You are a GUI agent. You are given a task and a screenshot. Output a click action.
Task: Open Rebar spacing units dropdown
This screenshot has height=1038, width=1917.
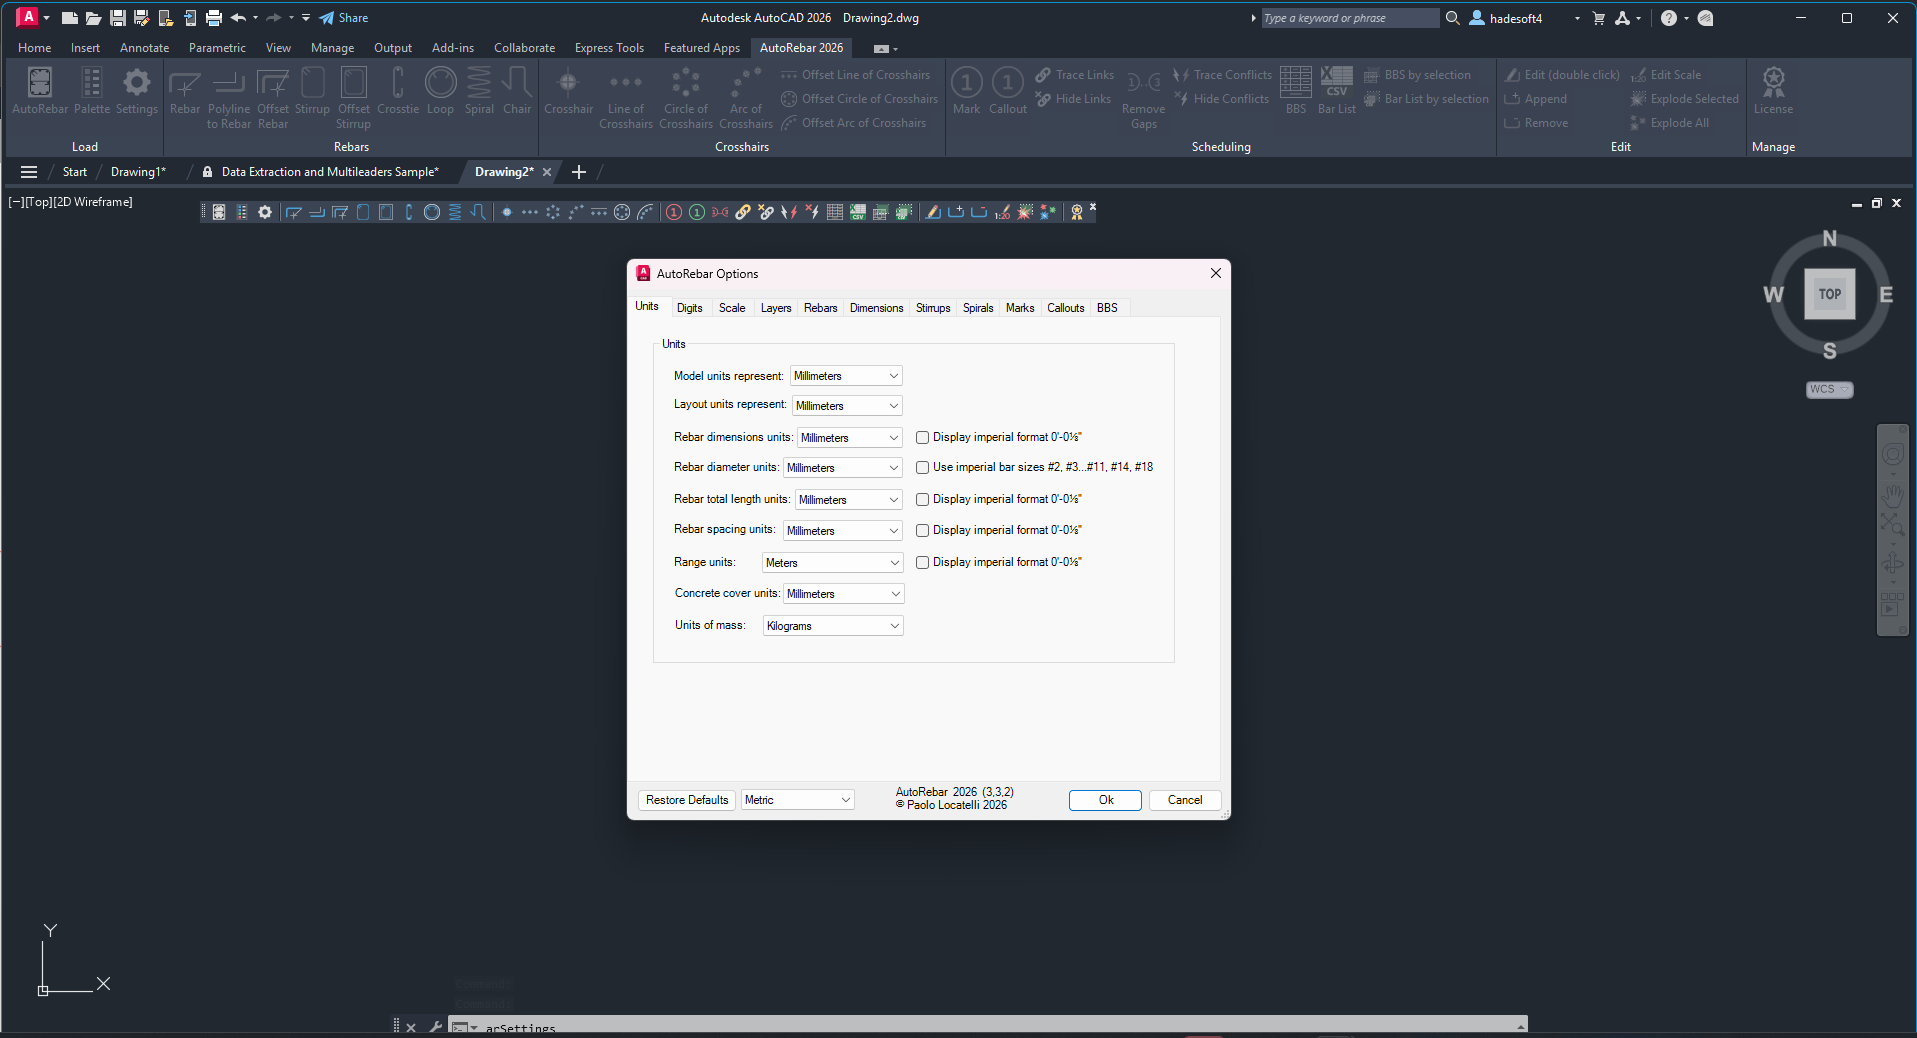[x=843, y=530]
